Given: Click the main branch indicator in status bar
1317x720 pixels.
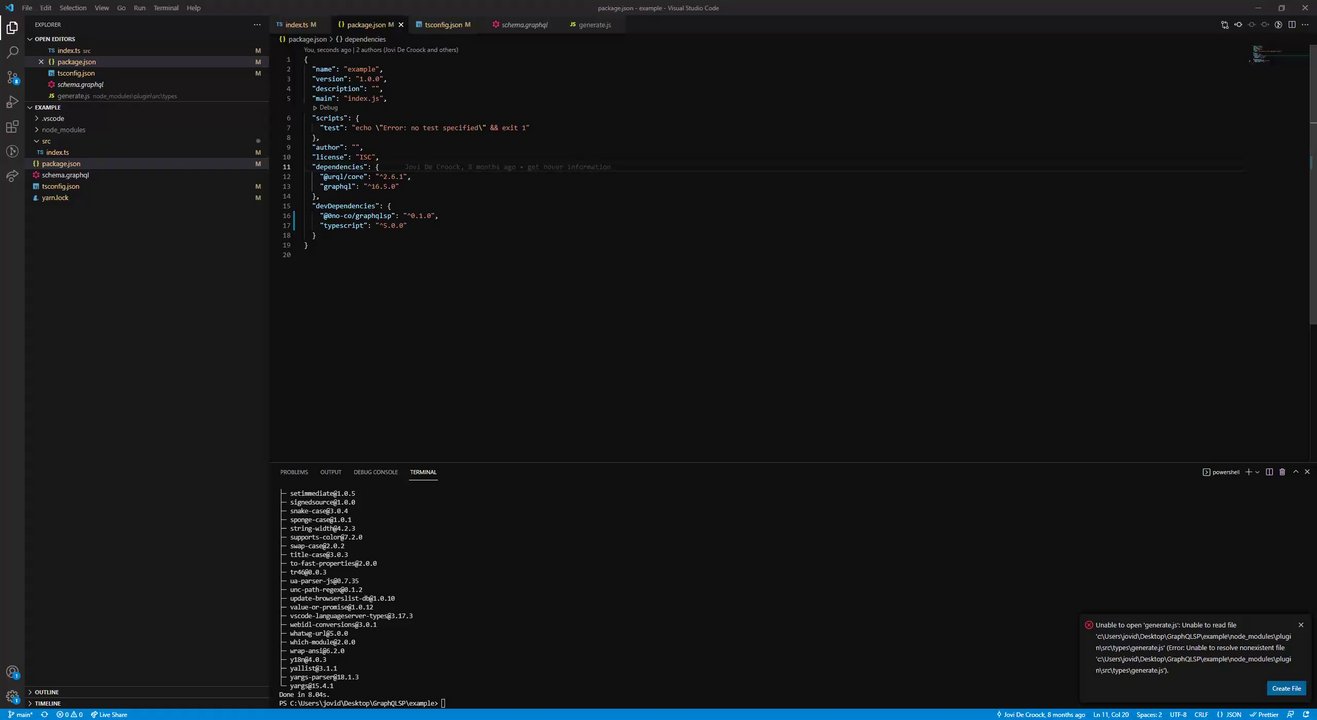Looking at the screenshot, I should [19, 715].
